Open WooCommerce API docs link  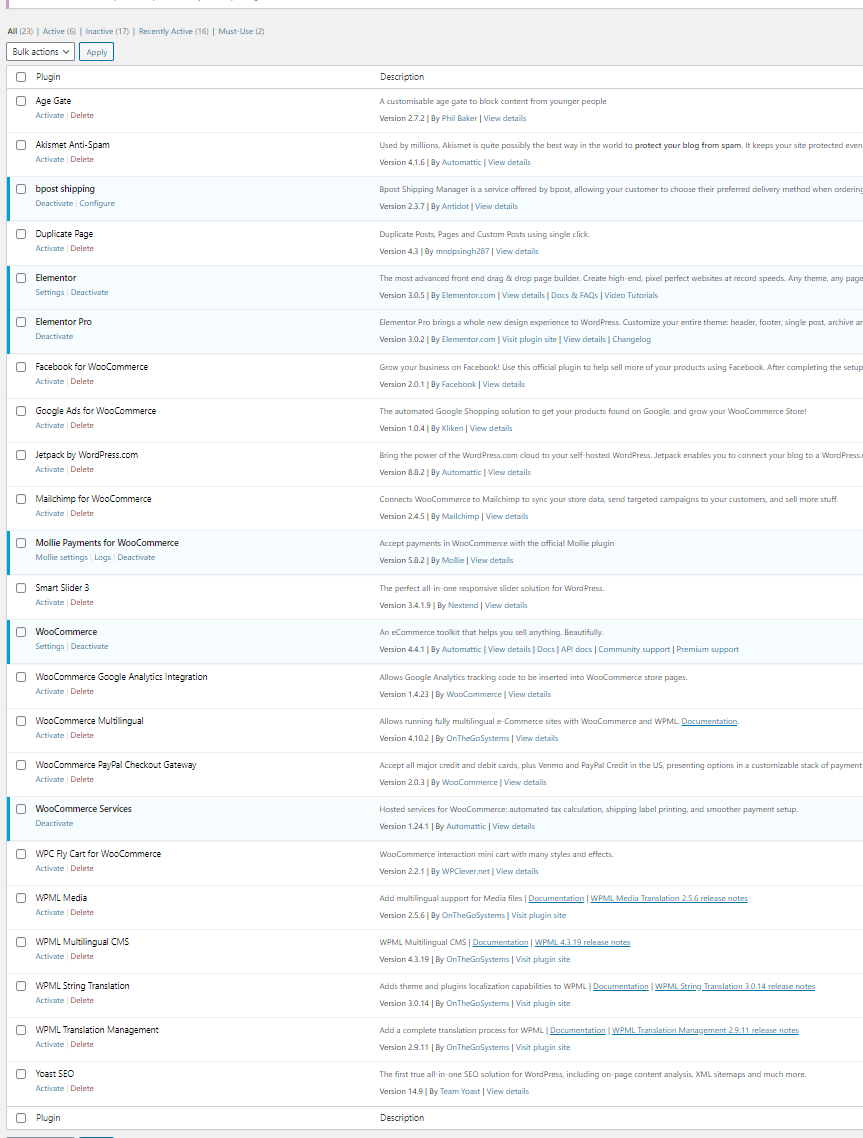[x=576, y=650]
